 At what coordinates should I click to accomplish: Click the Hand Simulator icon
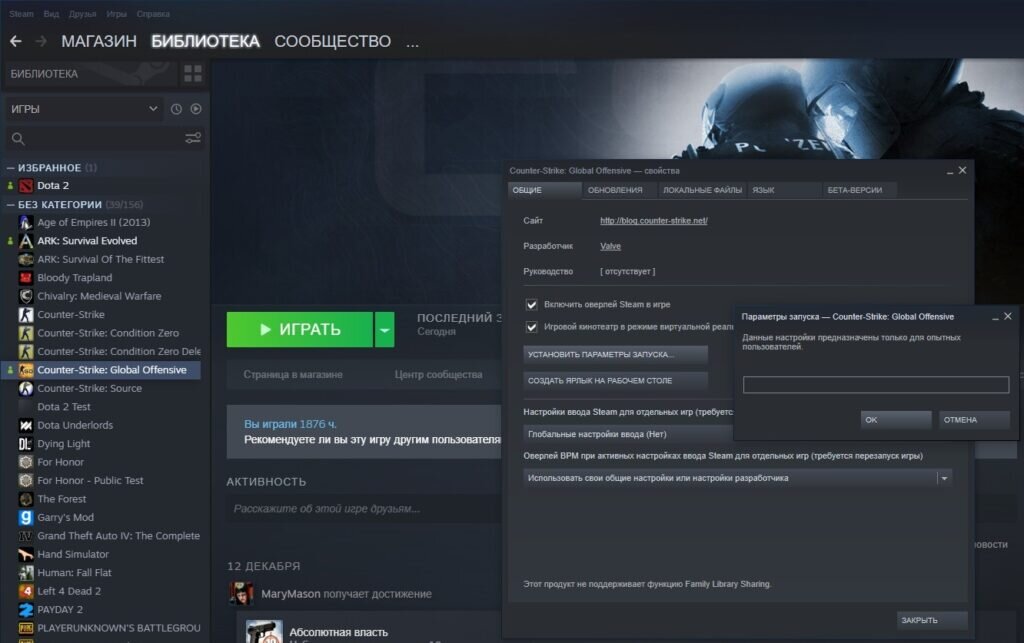tap(26, 554)
